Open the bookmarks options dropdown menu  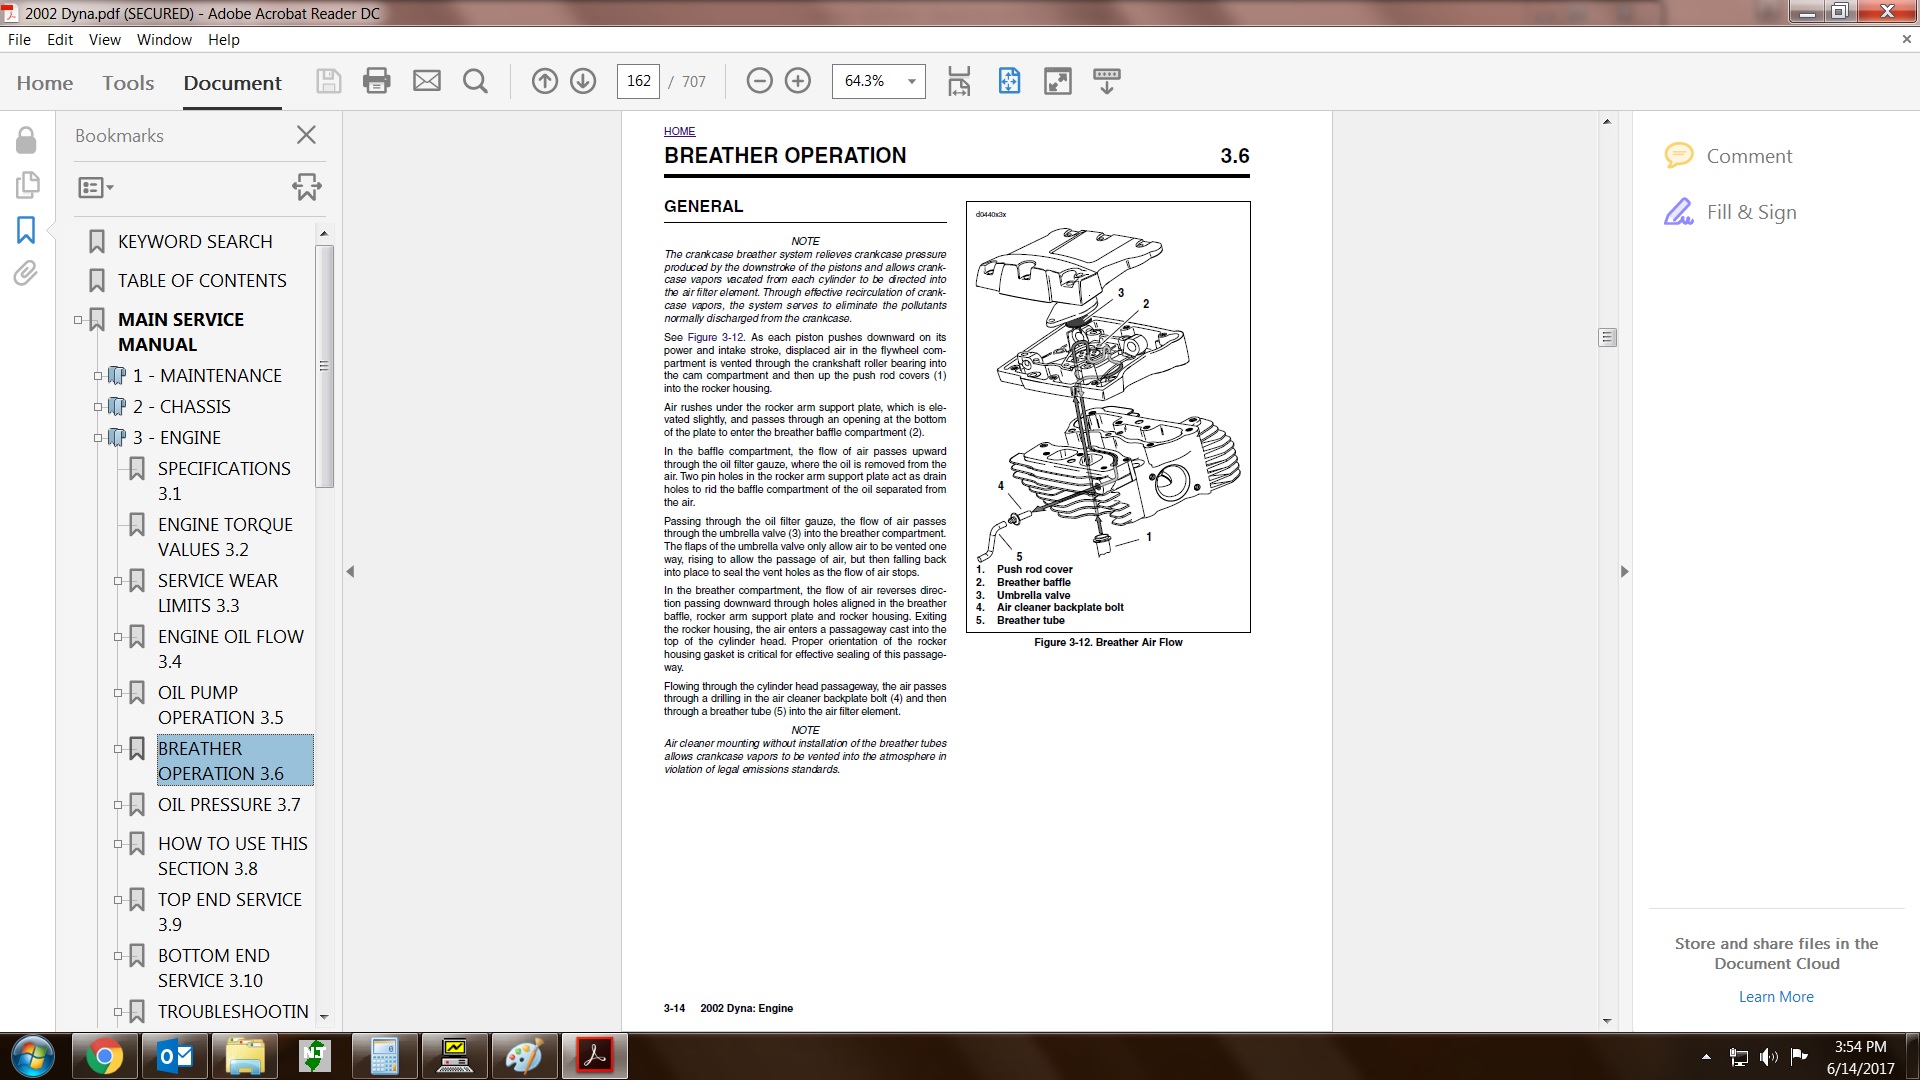pyautogui.click(x=96, y=187)
